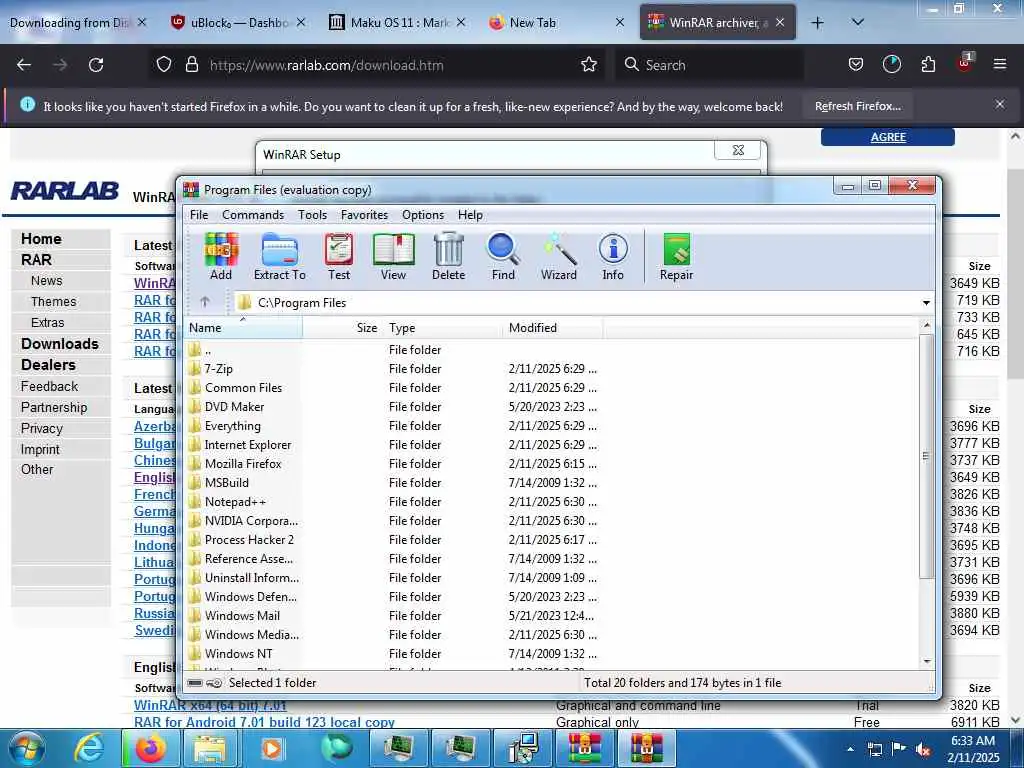Open the Options menu

tap(423, 215)
